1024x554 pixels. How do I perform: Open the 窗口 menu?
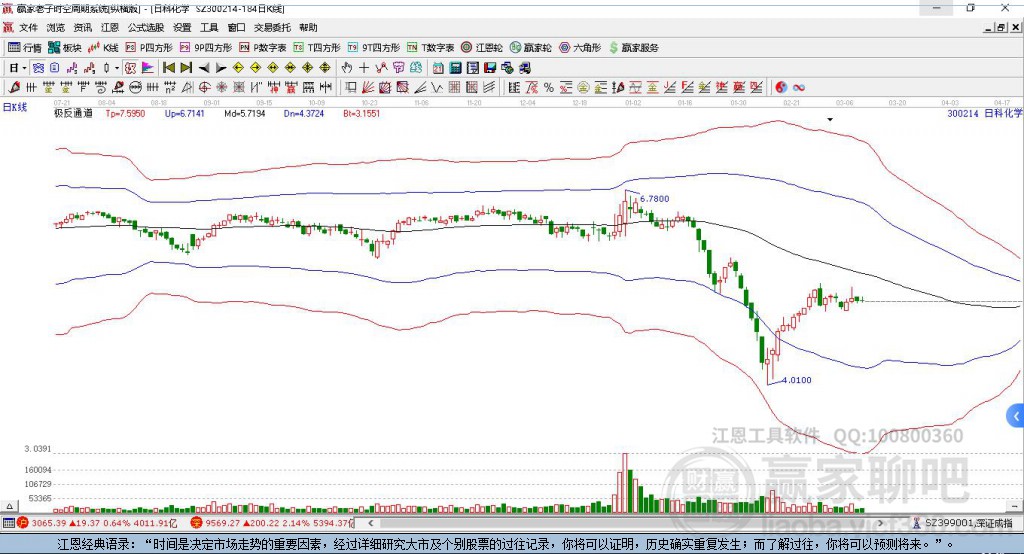236,27
